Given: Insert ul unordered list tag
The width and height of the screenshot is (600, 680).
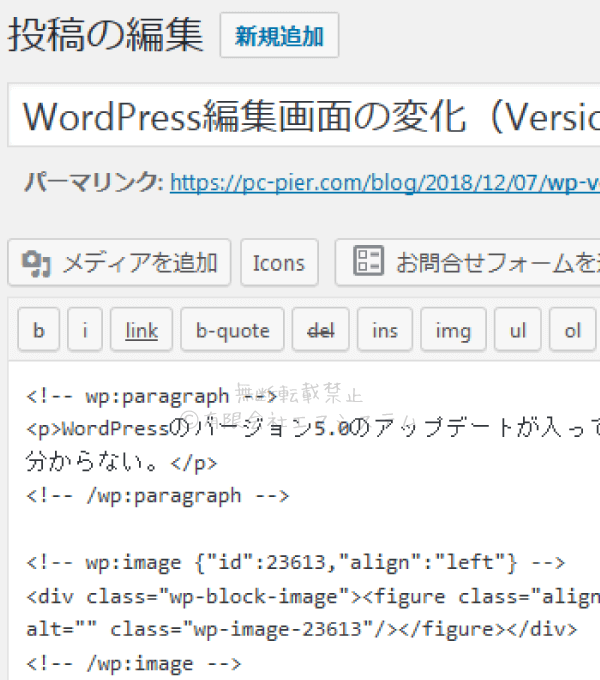Looking at the screenshot, I should (518, 330).
